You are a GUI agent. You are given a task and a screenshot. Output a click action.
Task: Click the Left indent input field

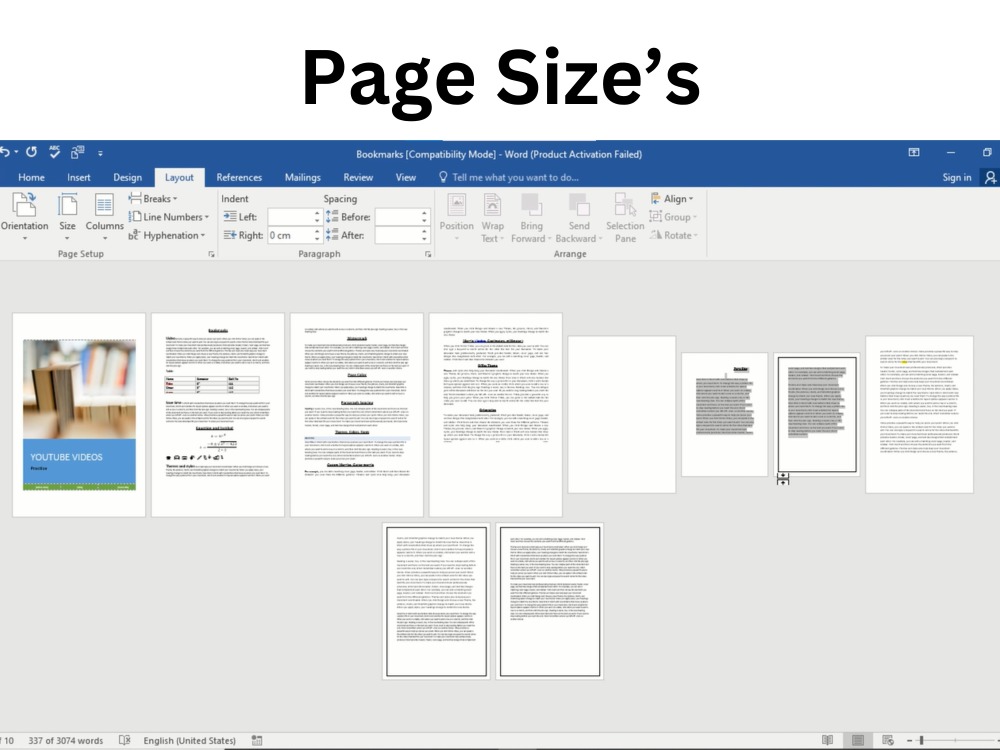click(290, 217)
